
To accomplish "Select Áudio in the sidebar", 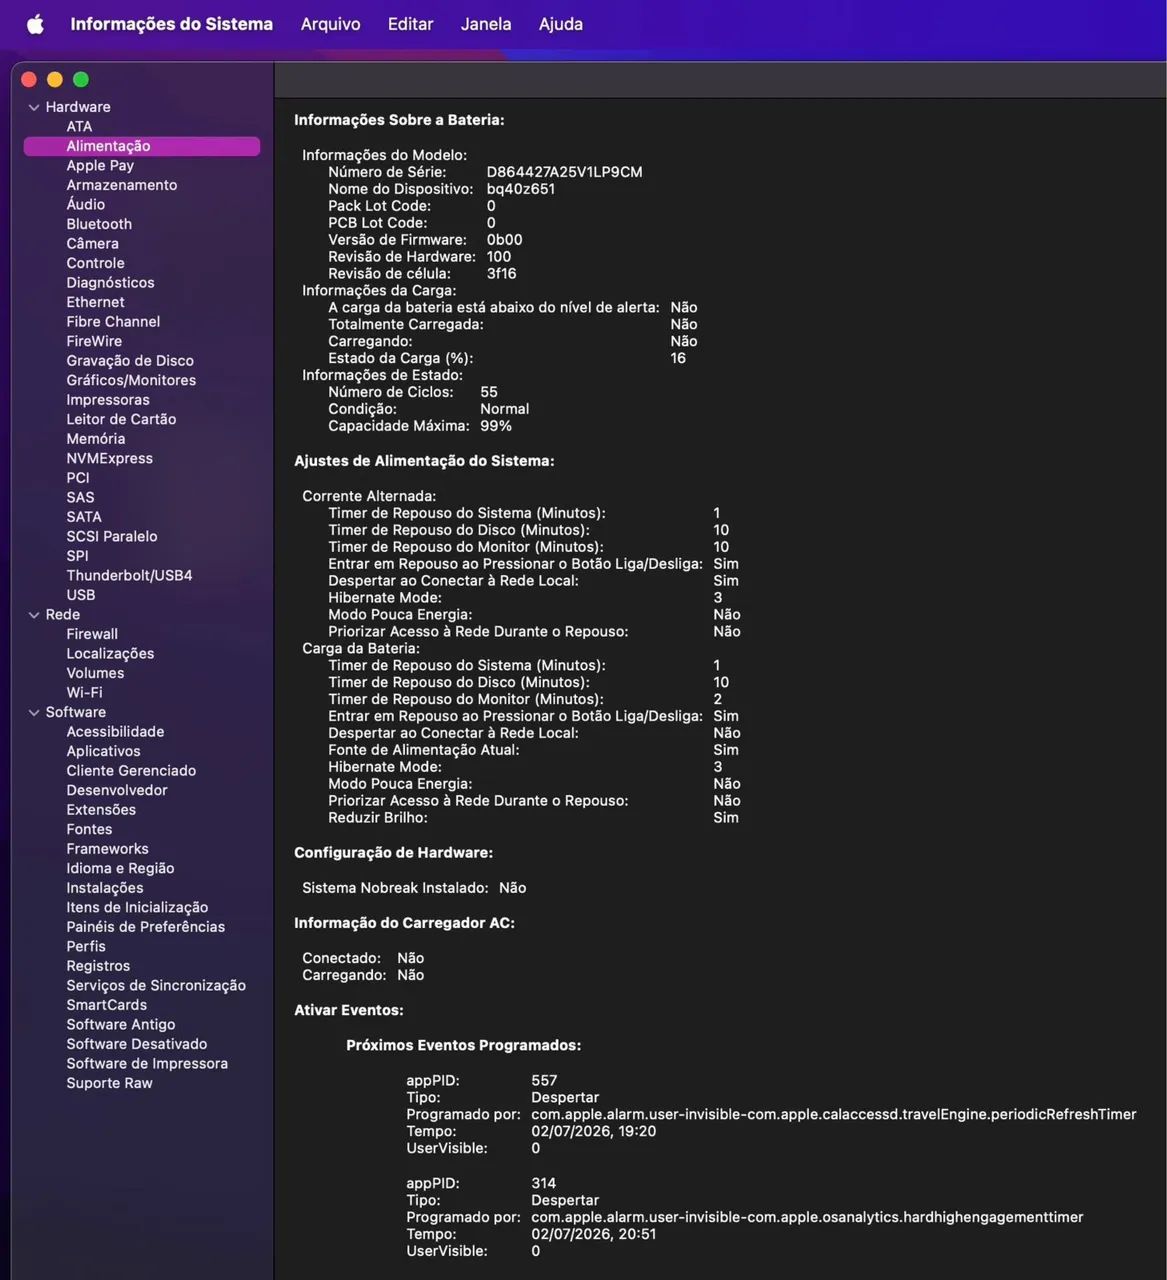I will pos(86,204).
